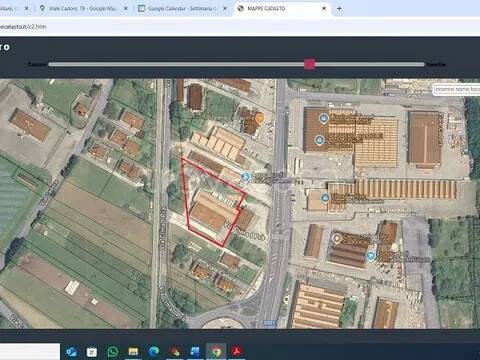Close the MAPPE CATASTO tab
This screenshot has width=480, height=360.
(x=324, y=9)
